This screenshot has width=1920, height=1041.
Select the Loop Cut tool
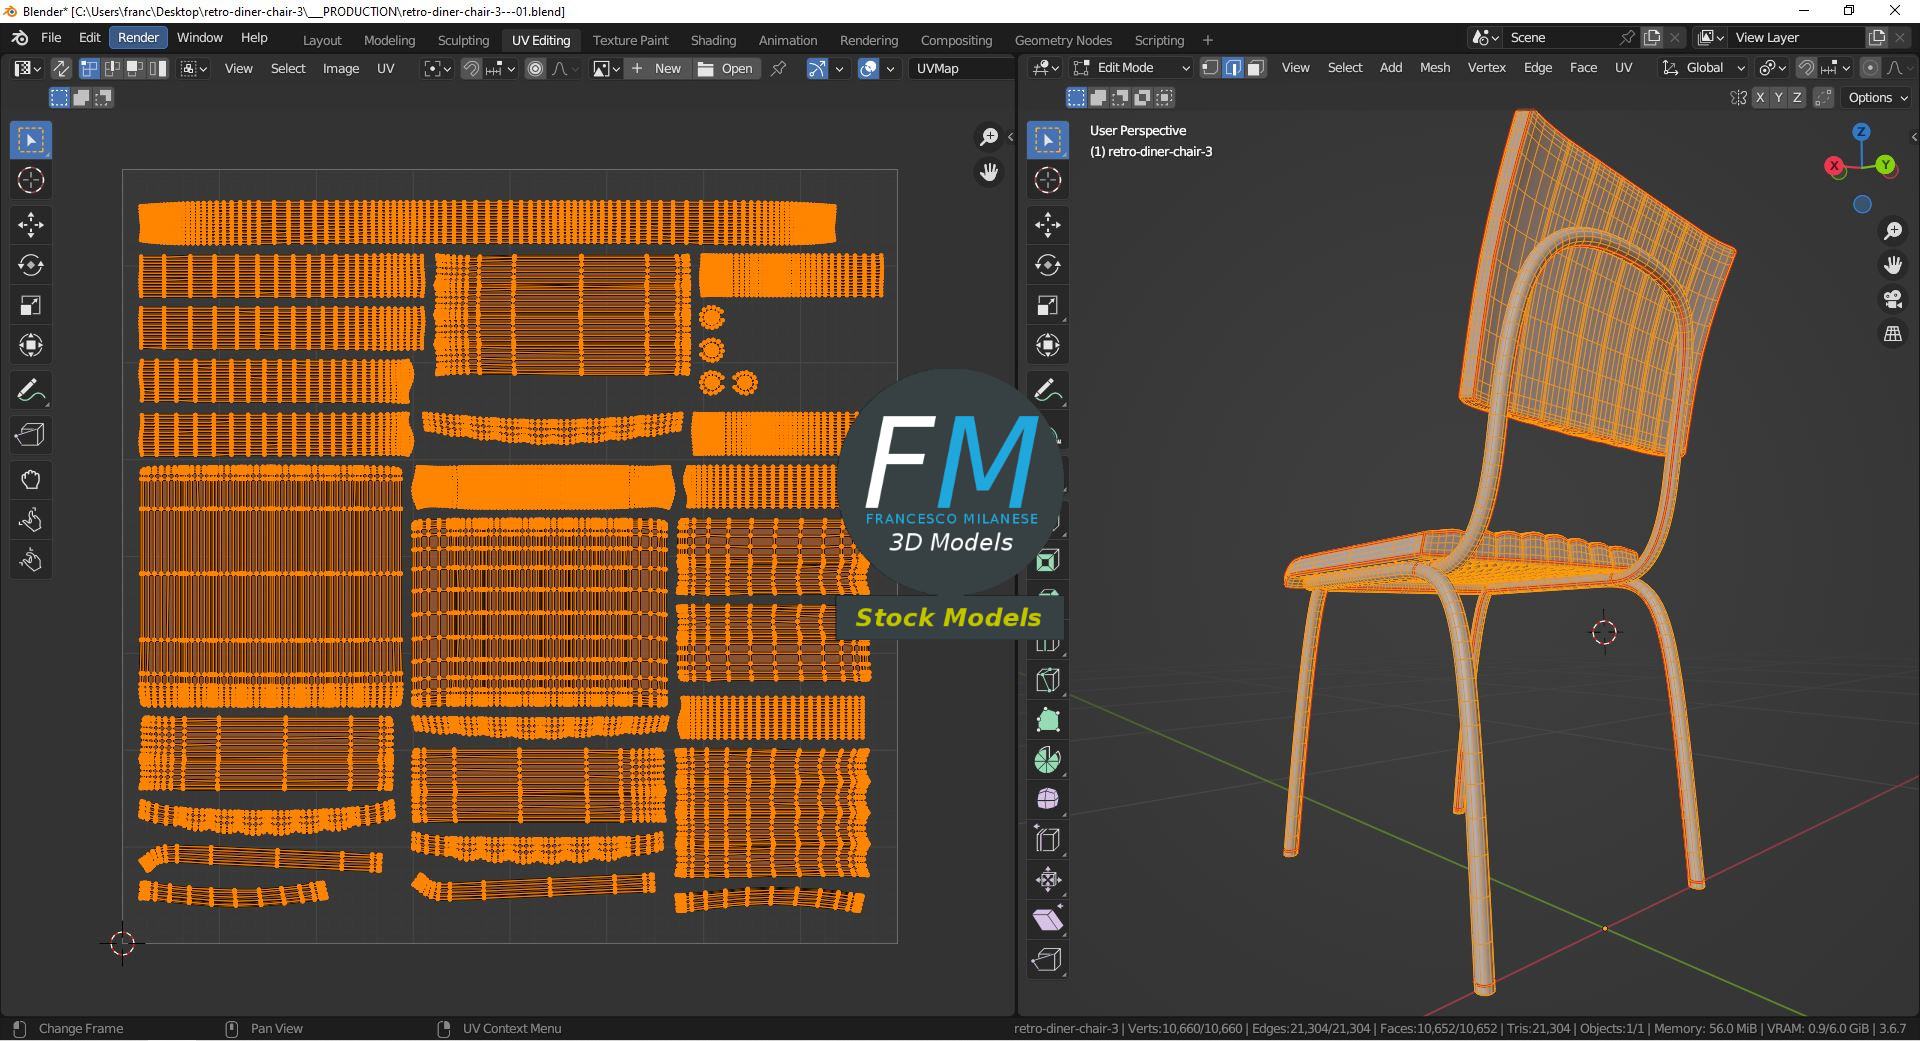tap(1047, 641)
